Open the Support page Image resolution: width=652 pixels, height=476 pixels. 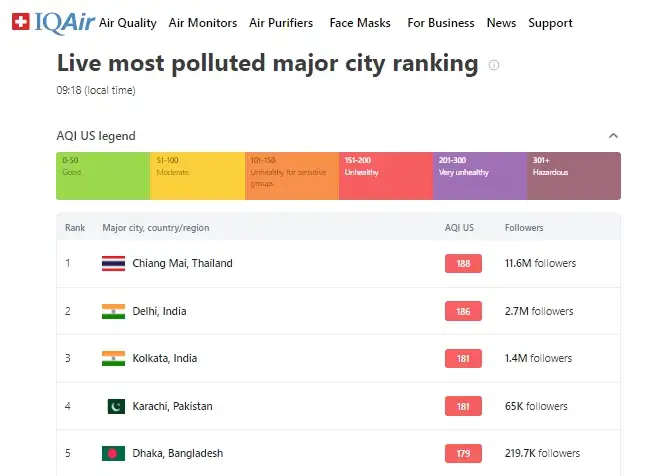click(550, 23)
